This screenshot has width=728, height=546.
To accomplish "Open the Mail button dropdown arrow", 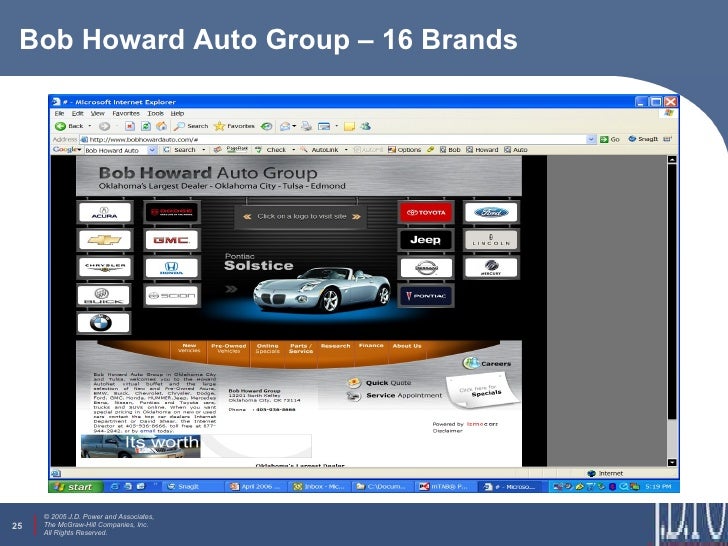I will 294,126.
